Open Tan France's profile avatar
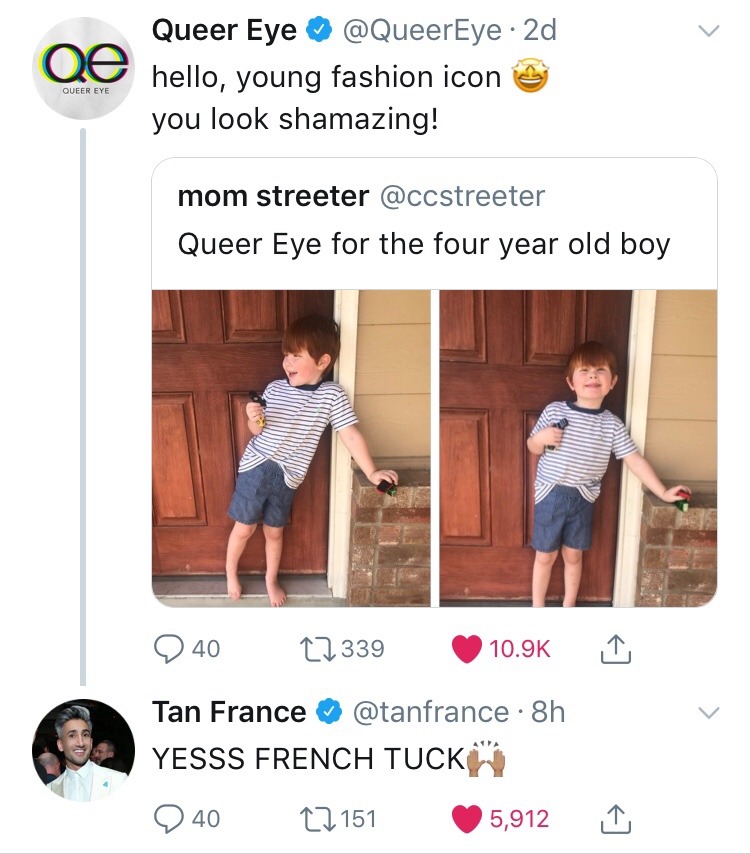 (84, 750)
